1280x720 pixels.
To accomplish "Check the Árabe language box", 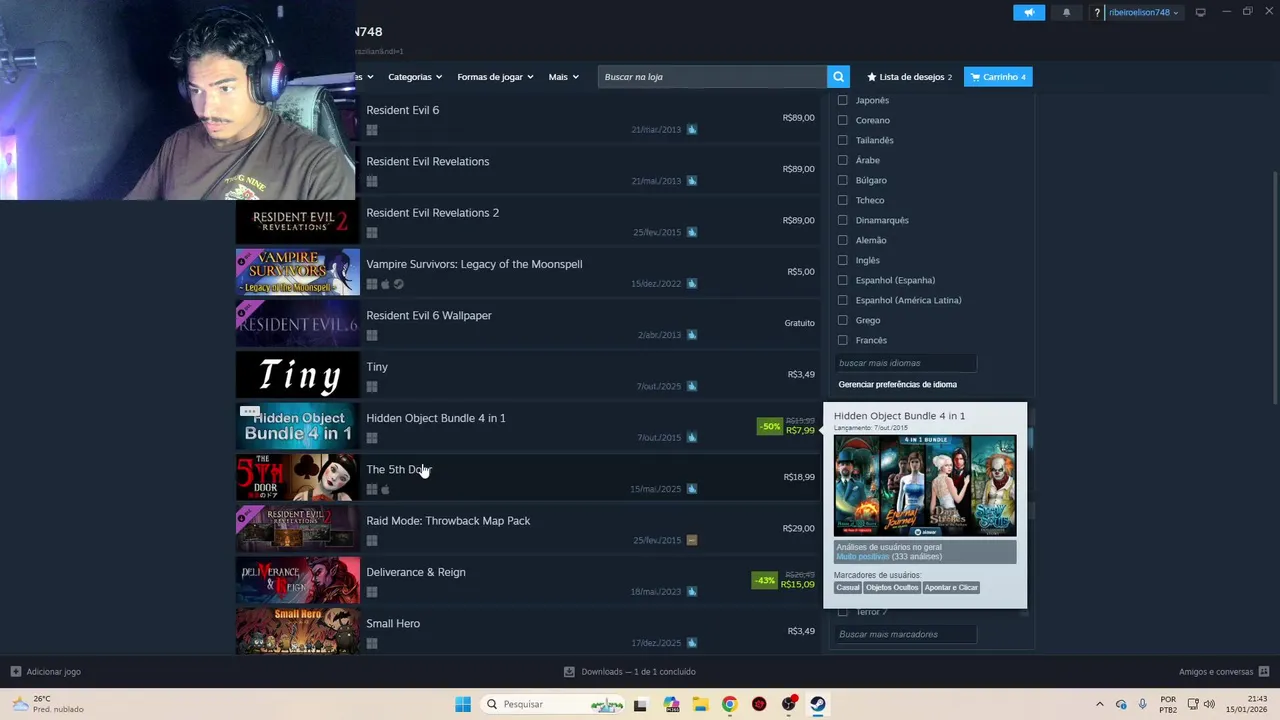I will pyautogui.click(x=842, y=160).
